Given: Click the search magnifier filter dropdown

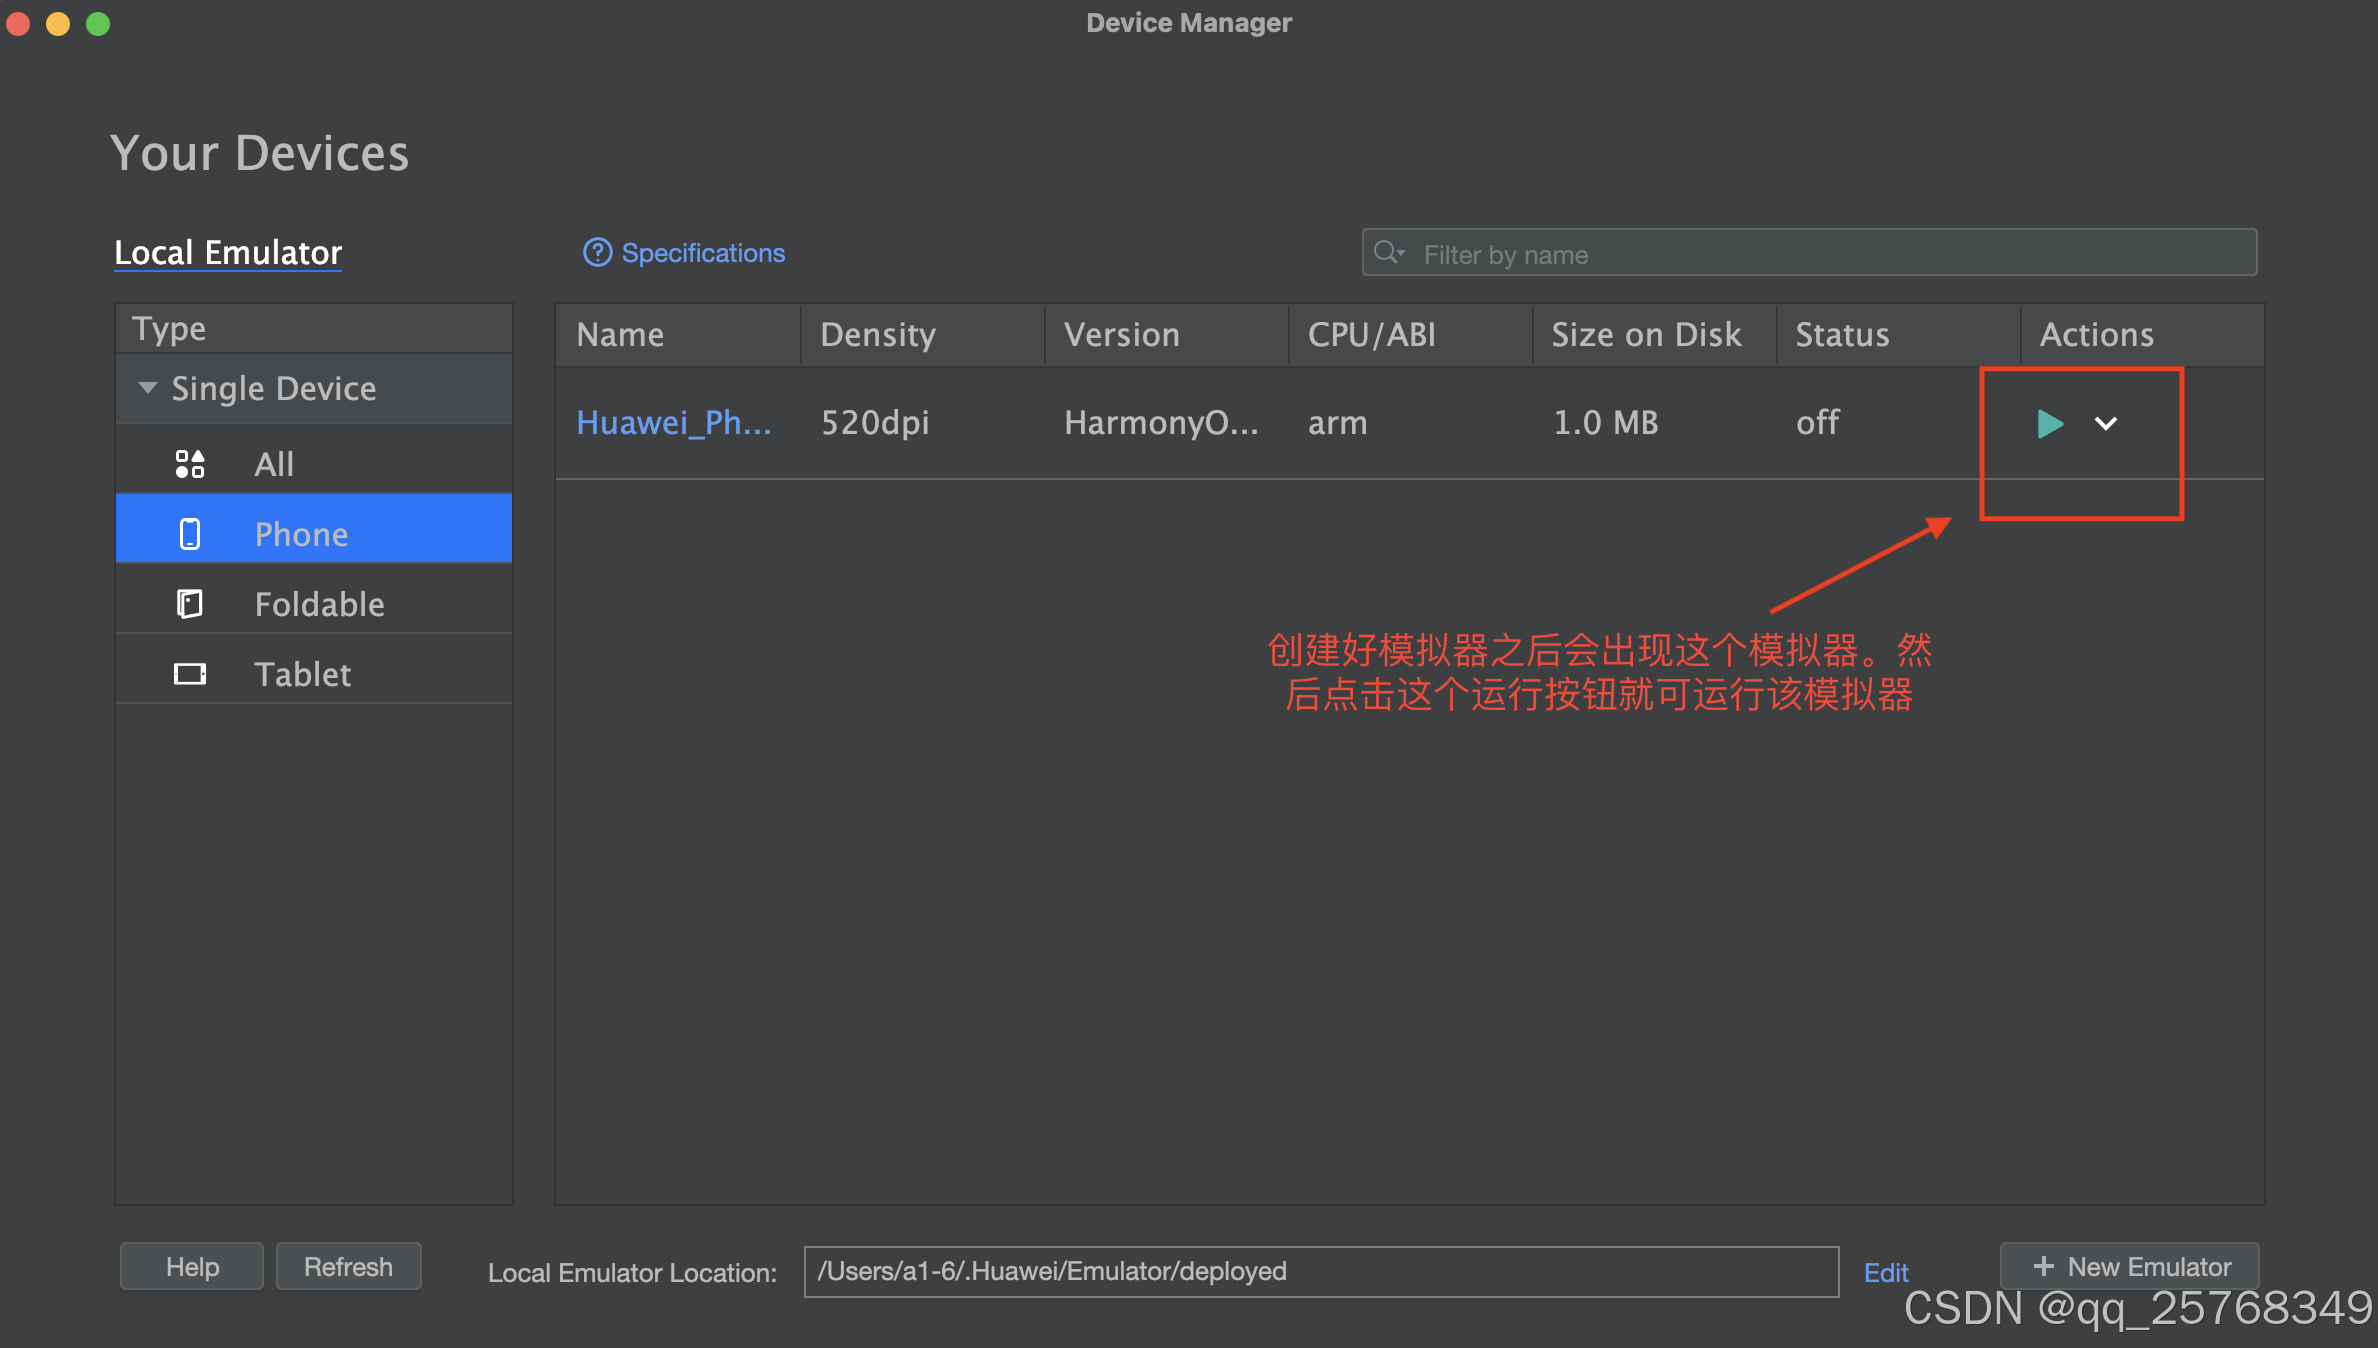Looking at the screenshot, I should (x=1389, y=253).
